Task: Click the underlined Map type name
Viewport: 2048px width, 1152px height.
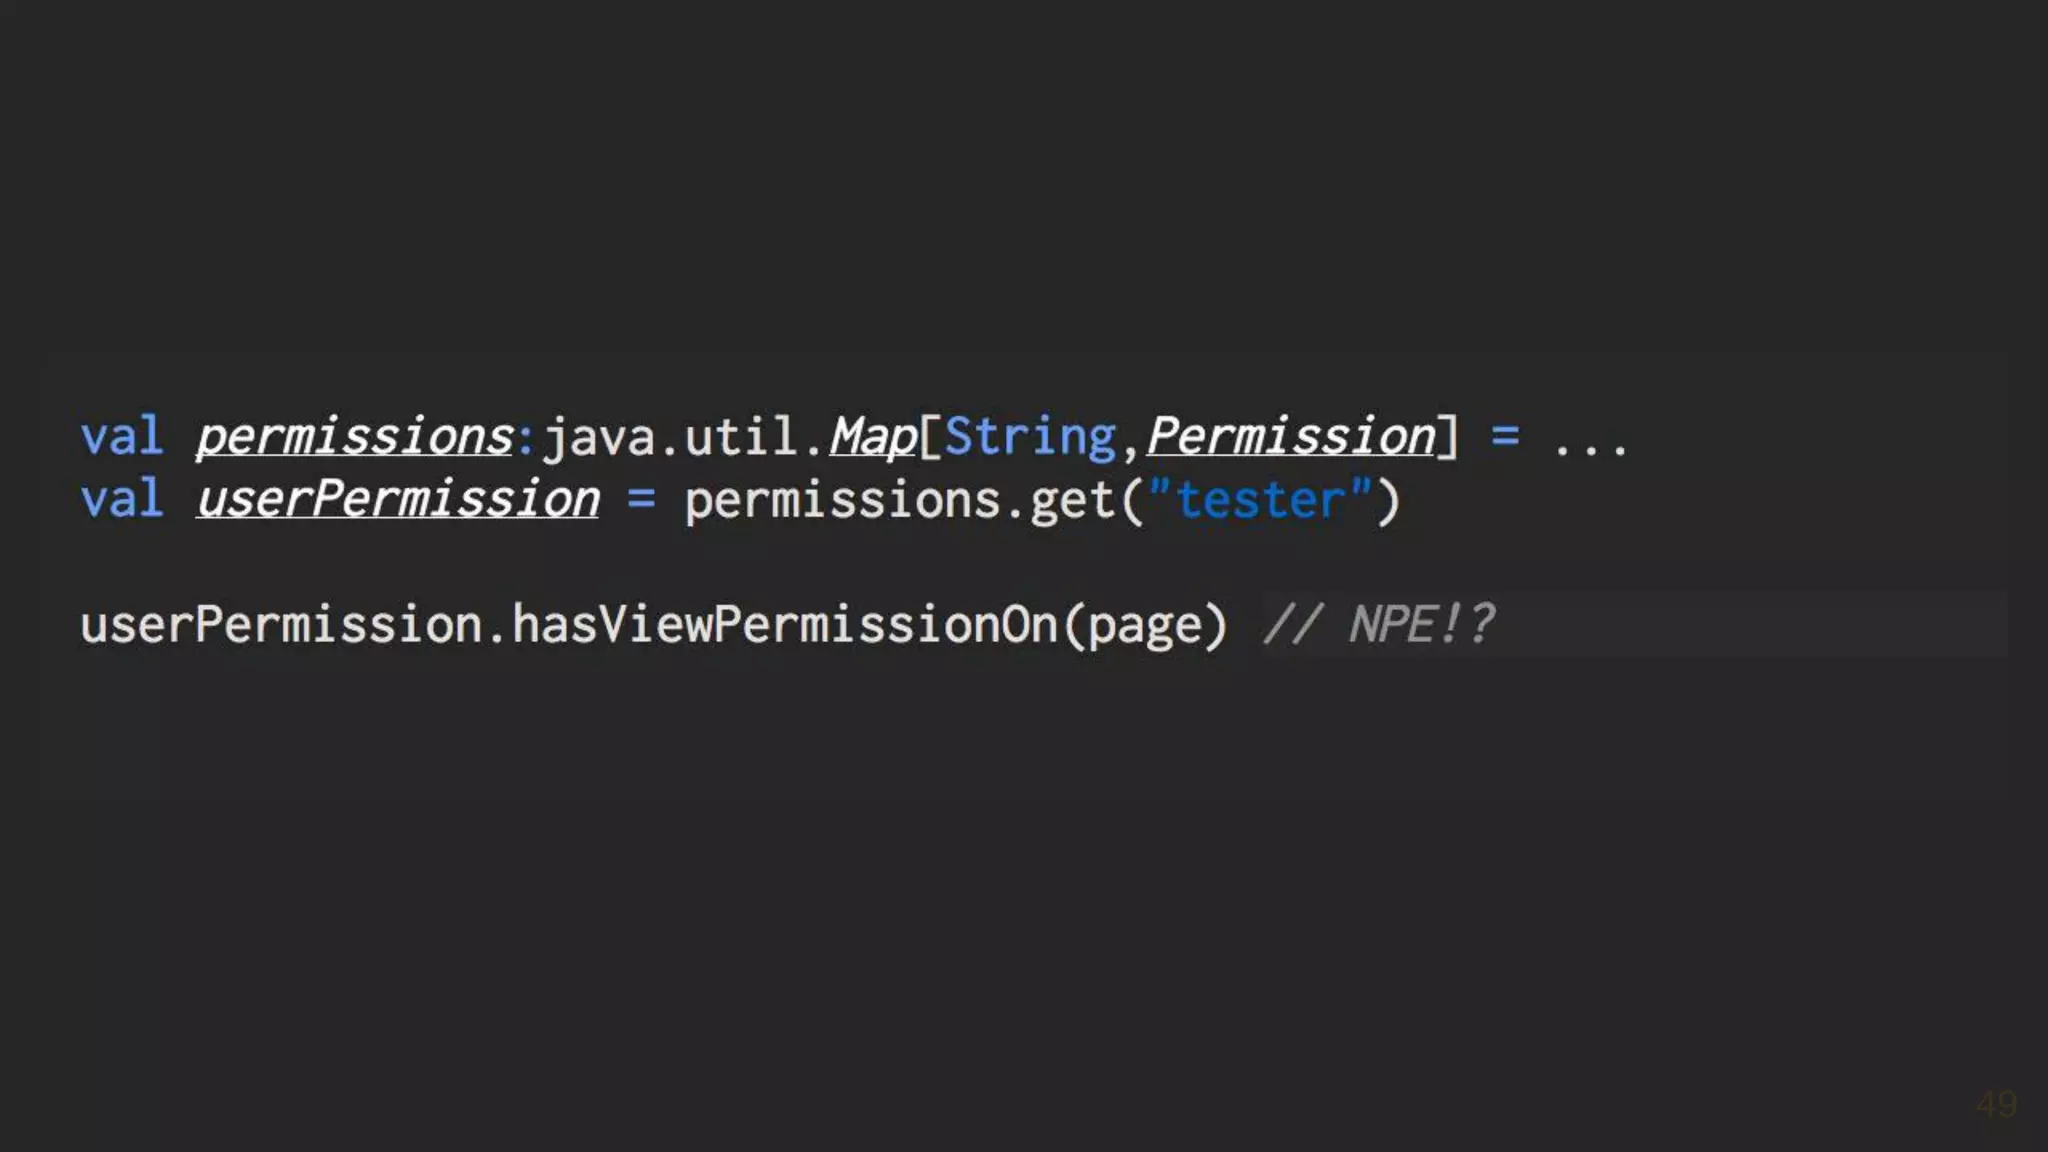Action: (x=873, y=437)
